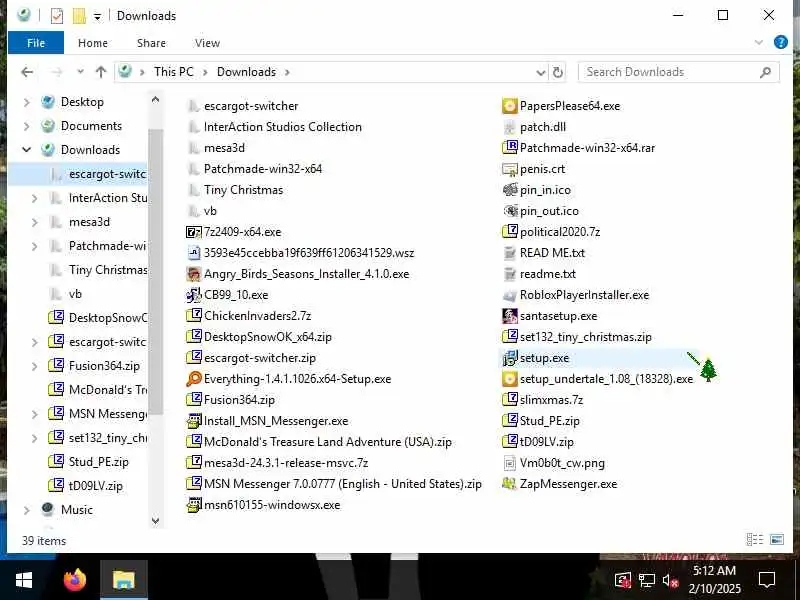Click the network tray icon
Viewport: 800px width, 600px height.
click(646, 580)
